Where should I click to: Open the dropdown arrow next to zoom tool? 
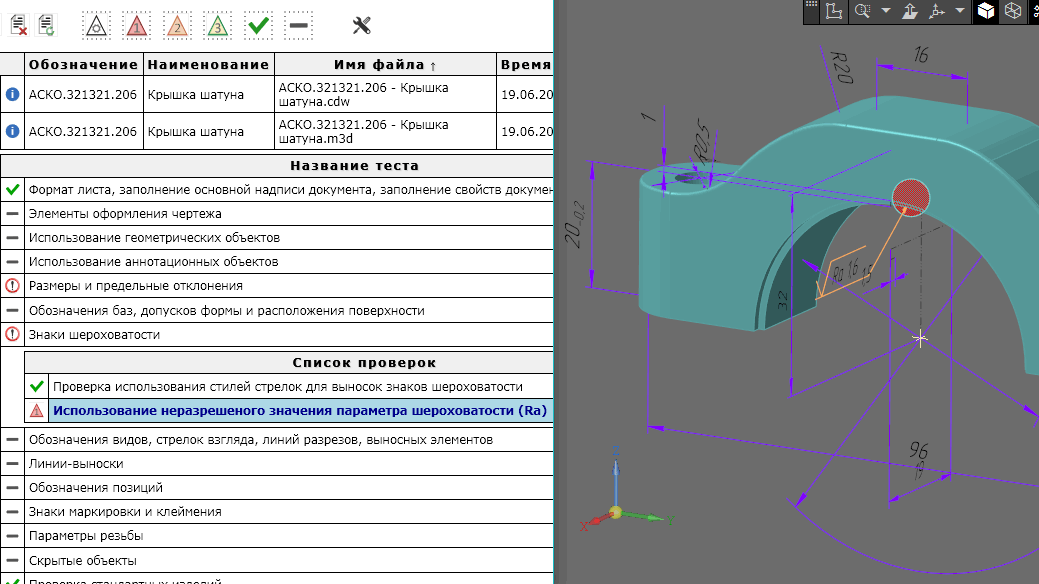point(886,11)
